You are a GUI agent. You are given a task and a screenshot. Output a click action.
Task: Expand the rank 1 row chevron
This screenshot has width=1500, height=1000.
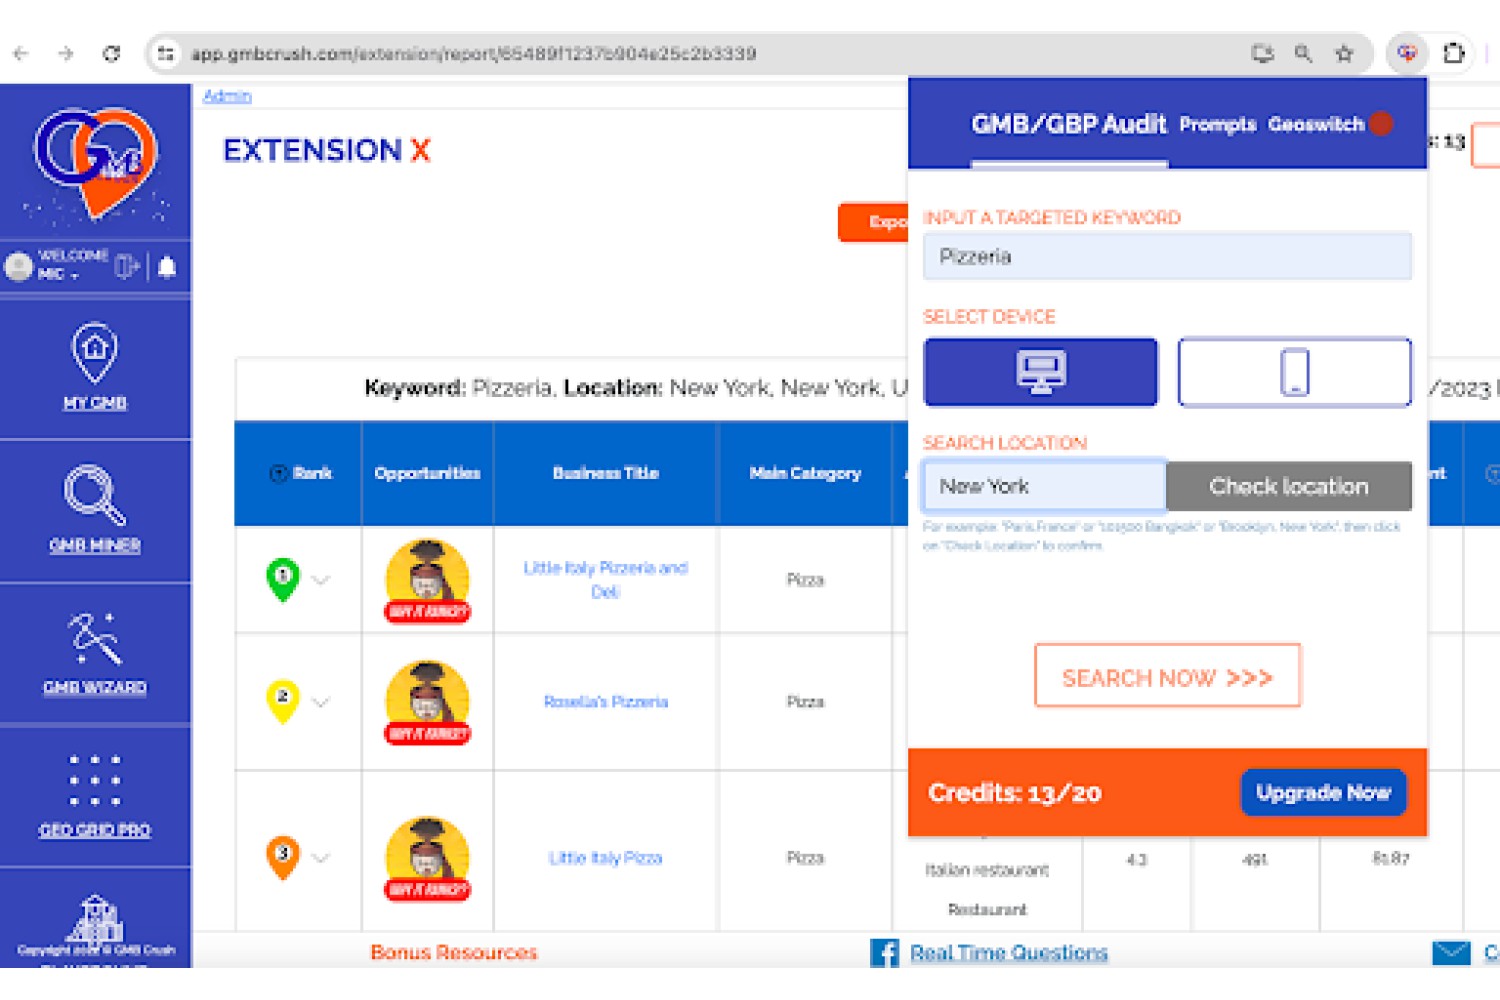[x=321, y=580]
